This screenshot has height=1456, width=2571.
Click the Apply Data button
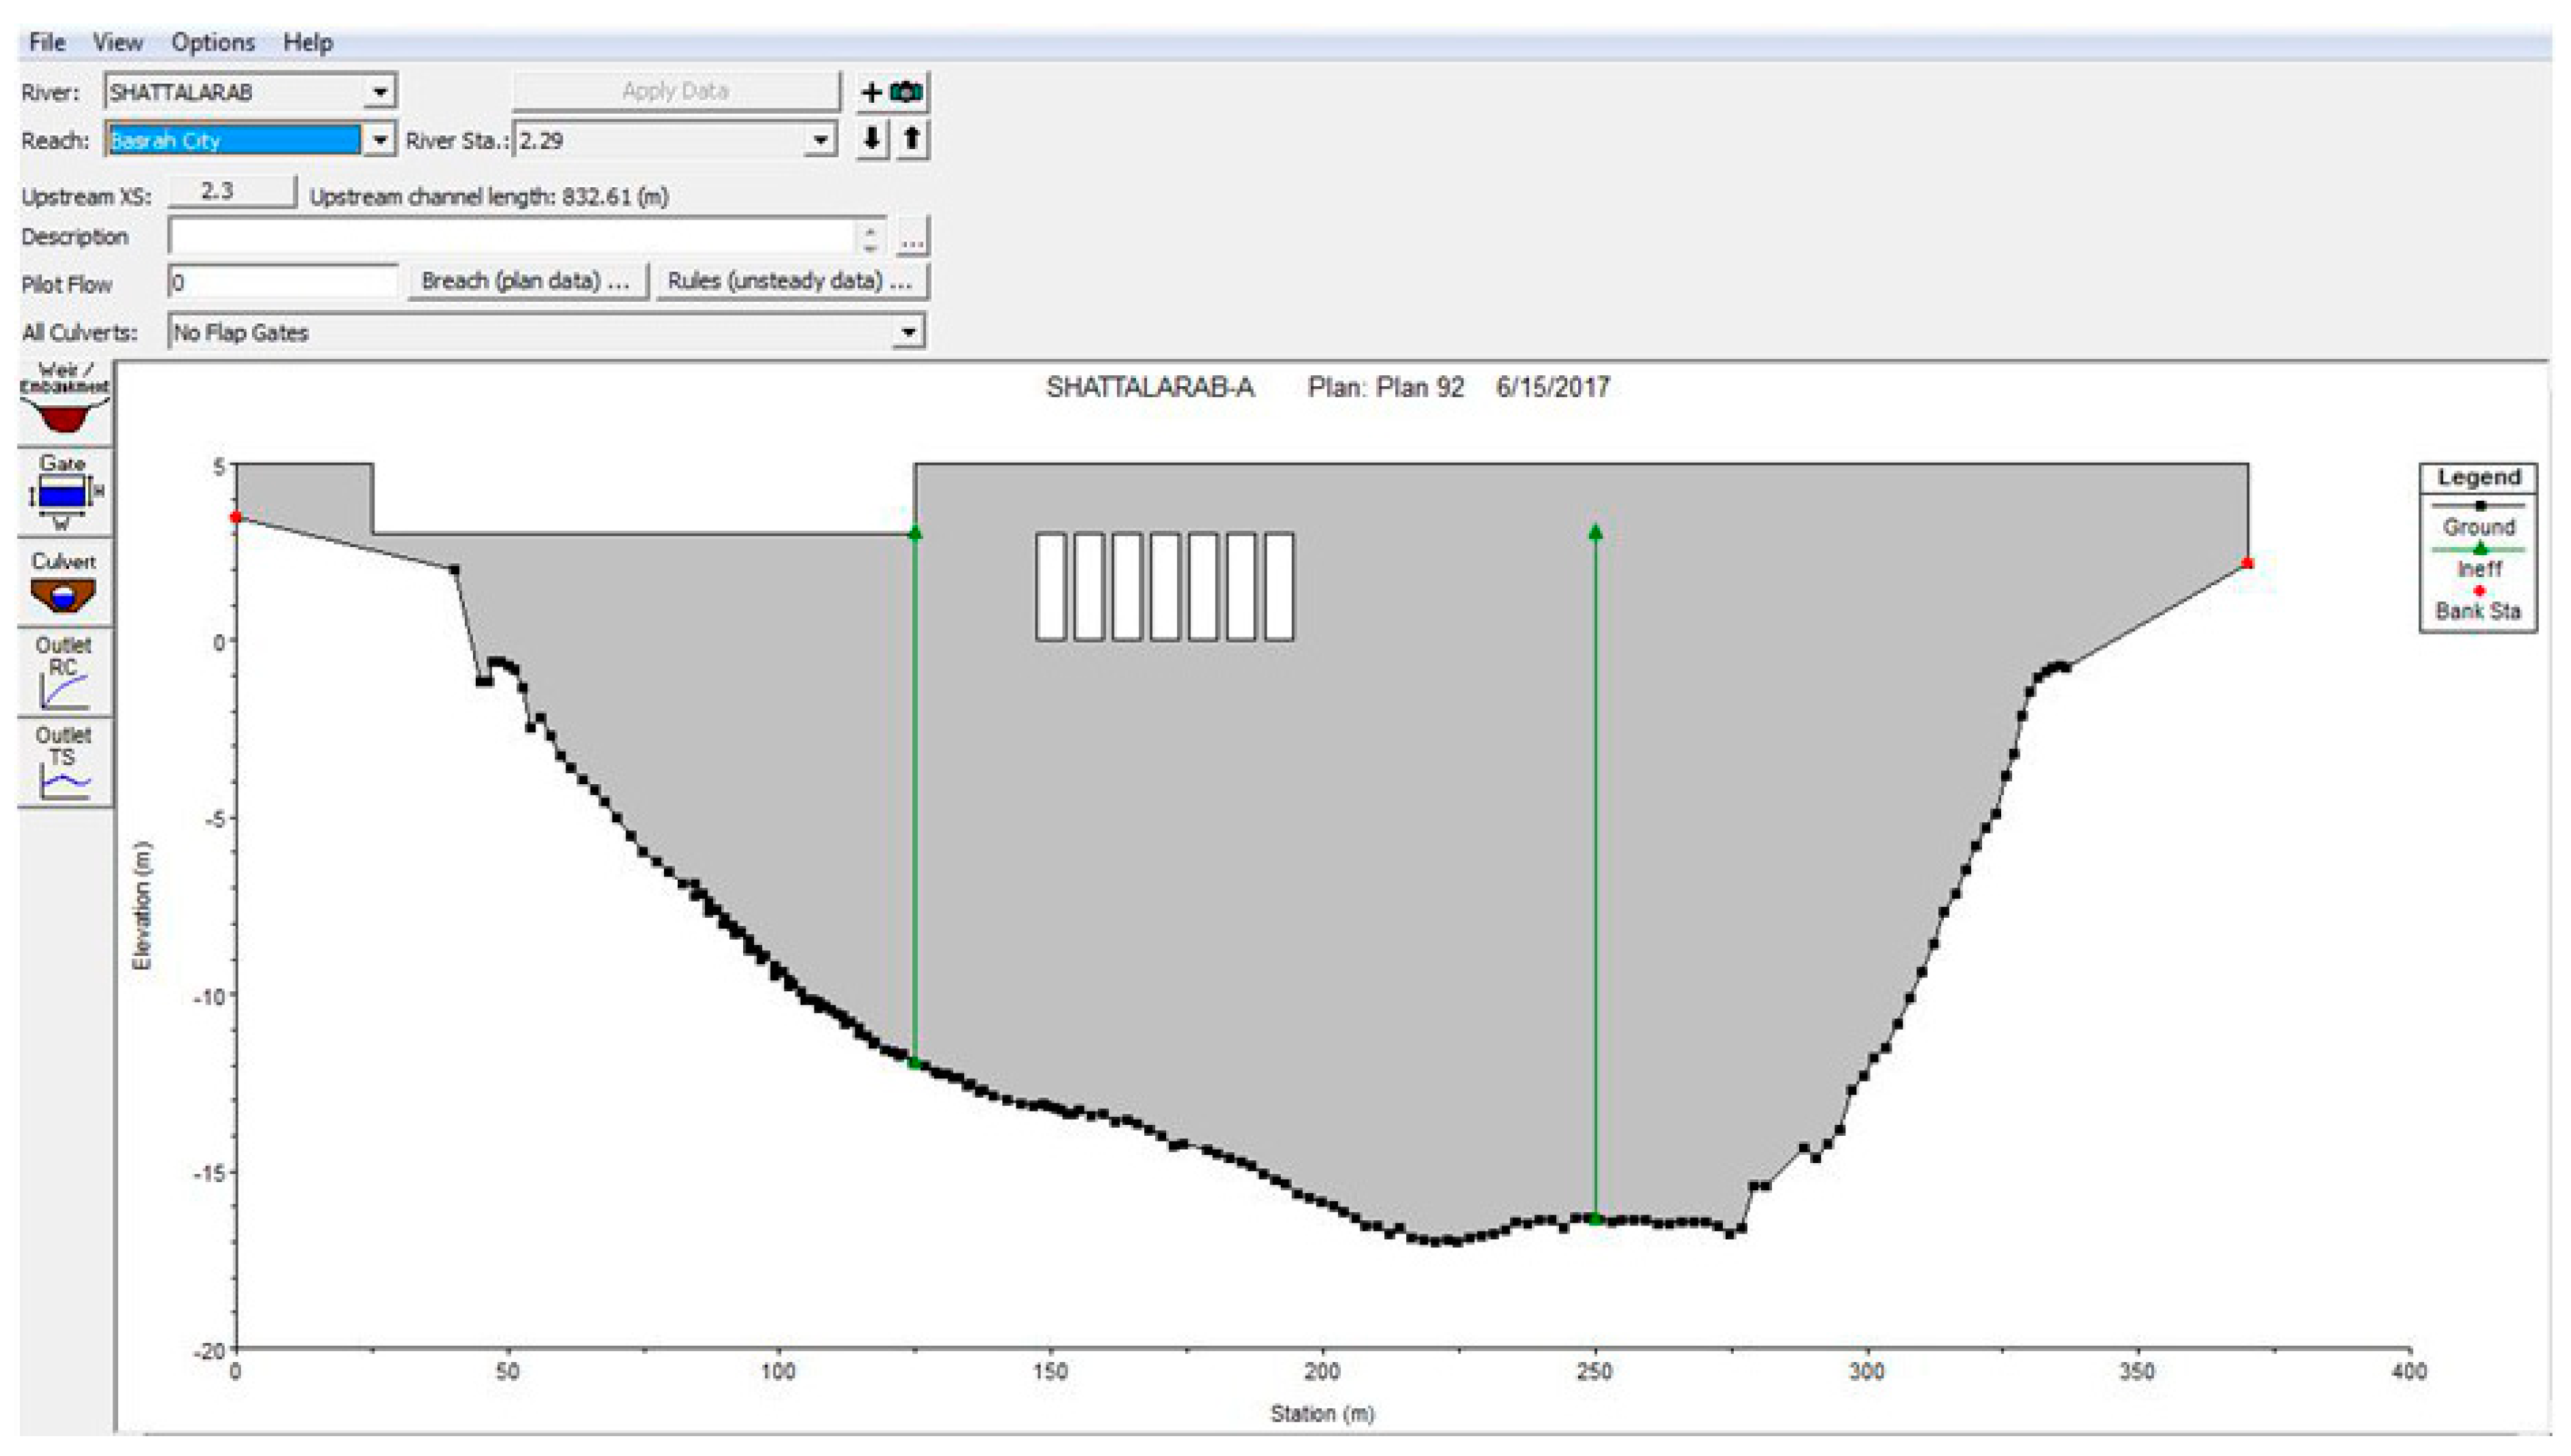click(x=676, y=91)
